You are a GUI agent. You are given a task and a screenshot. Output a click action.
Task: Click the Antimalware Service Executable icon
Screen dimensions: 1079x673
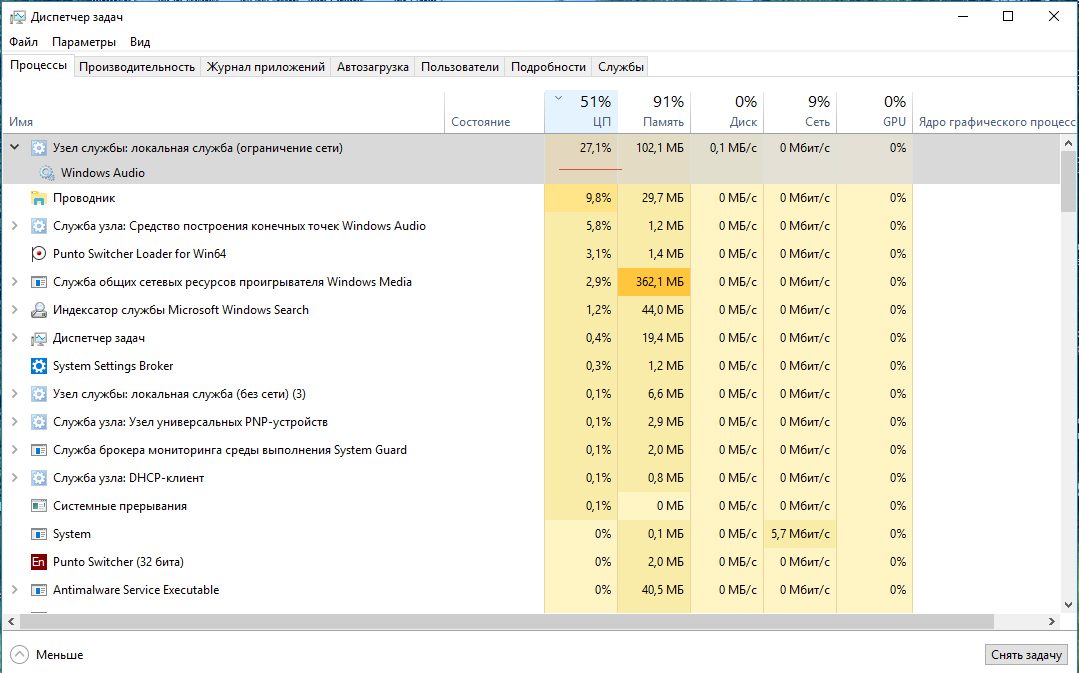click(x=39, y=590)
